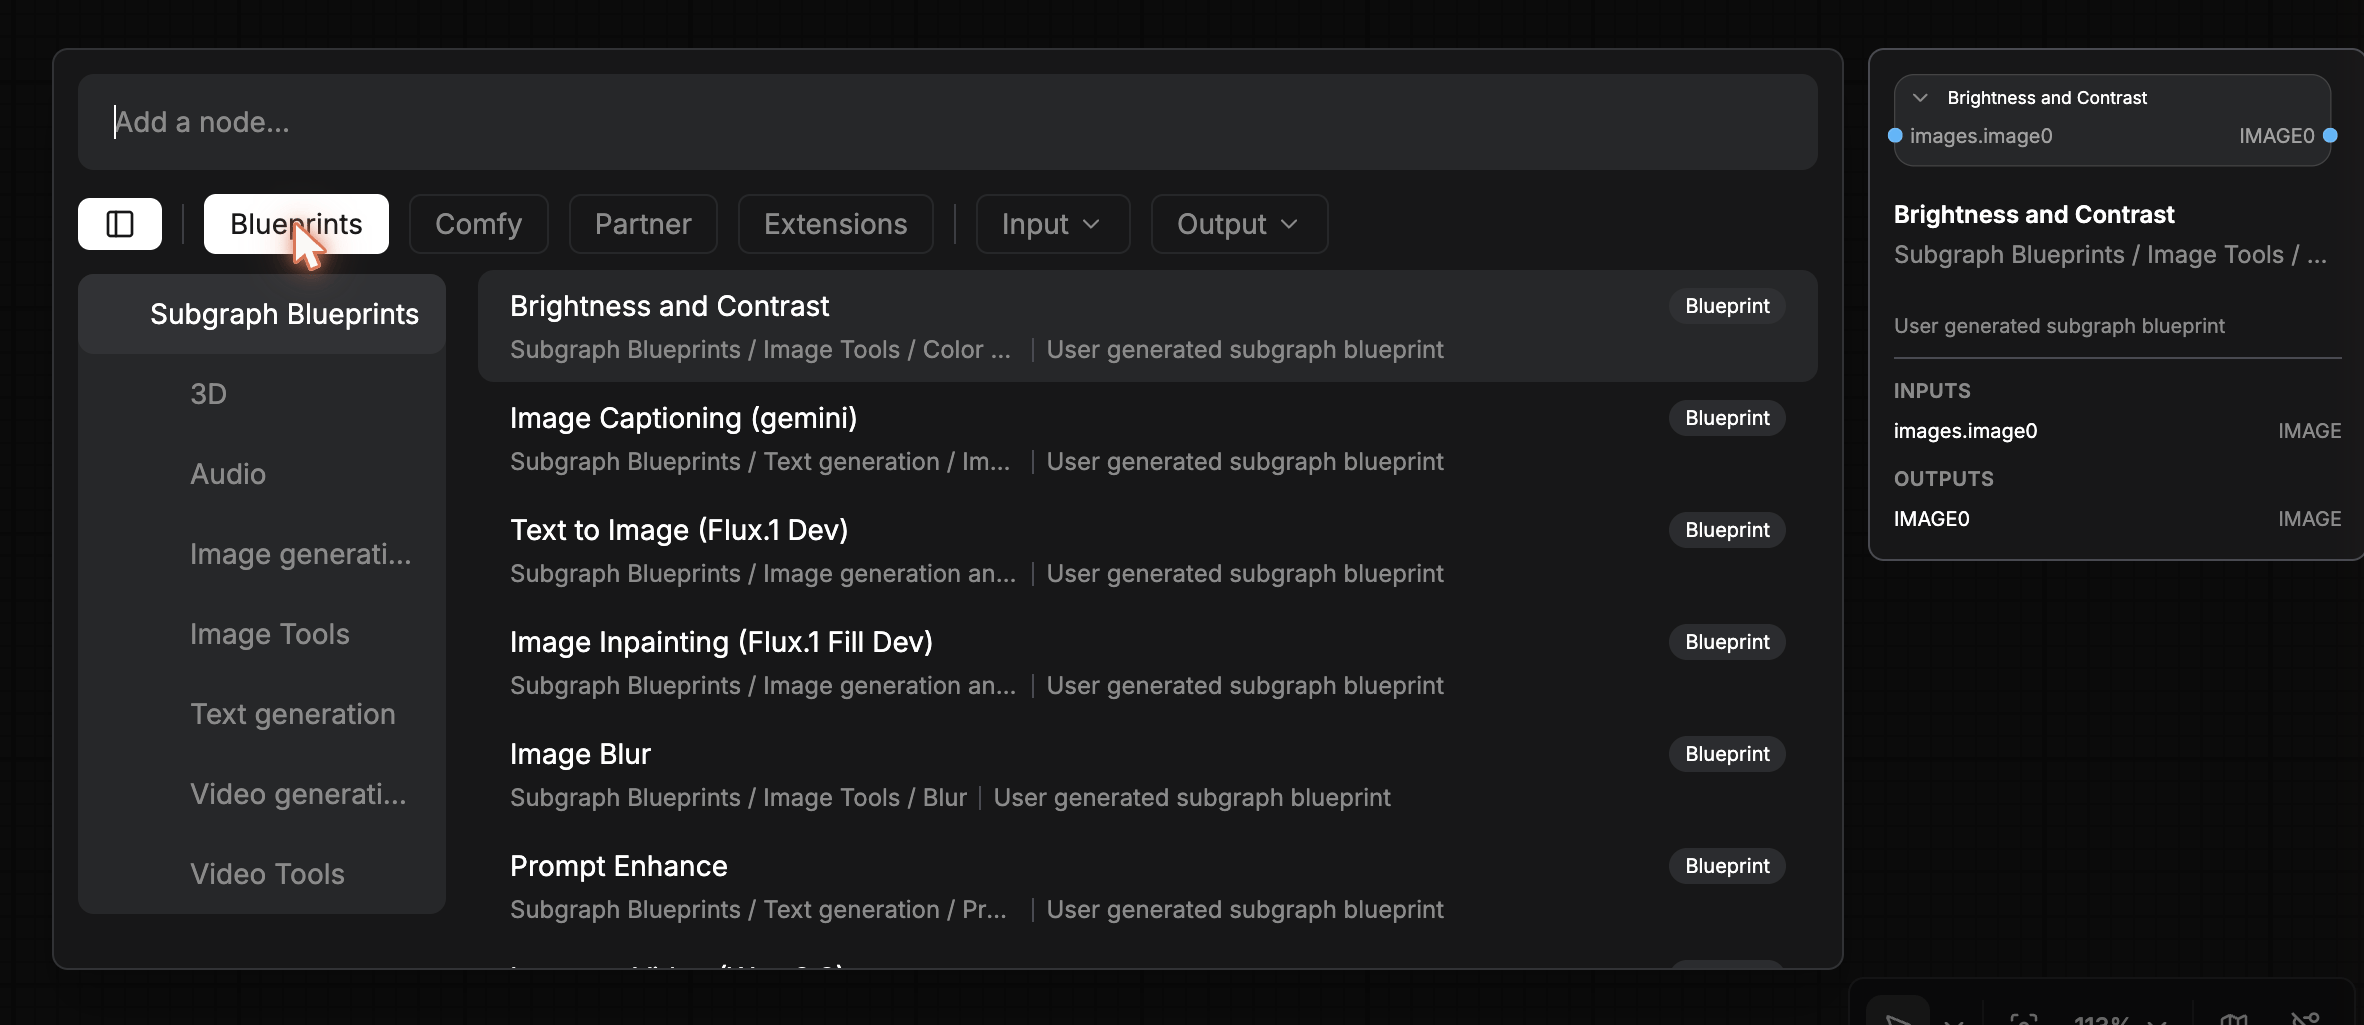Click the Blueprint badge on Brightness and Contrast
The image size is (2364, 1025).
[1727, 306]
